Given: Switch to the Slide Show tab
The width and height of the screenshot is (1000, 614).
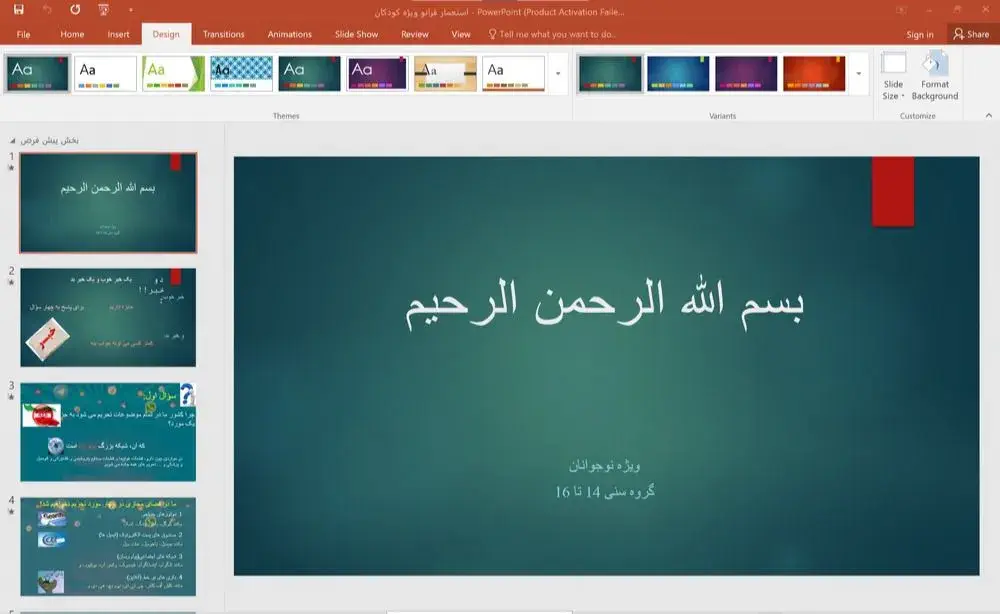Looking at the screenshot, I should pyautogui.click(x=356, y=34).
